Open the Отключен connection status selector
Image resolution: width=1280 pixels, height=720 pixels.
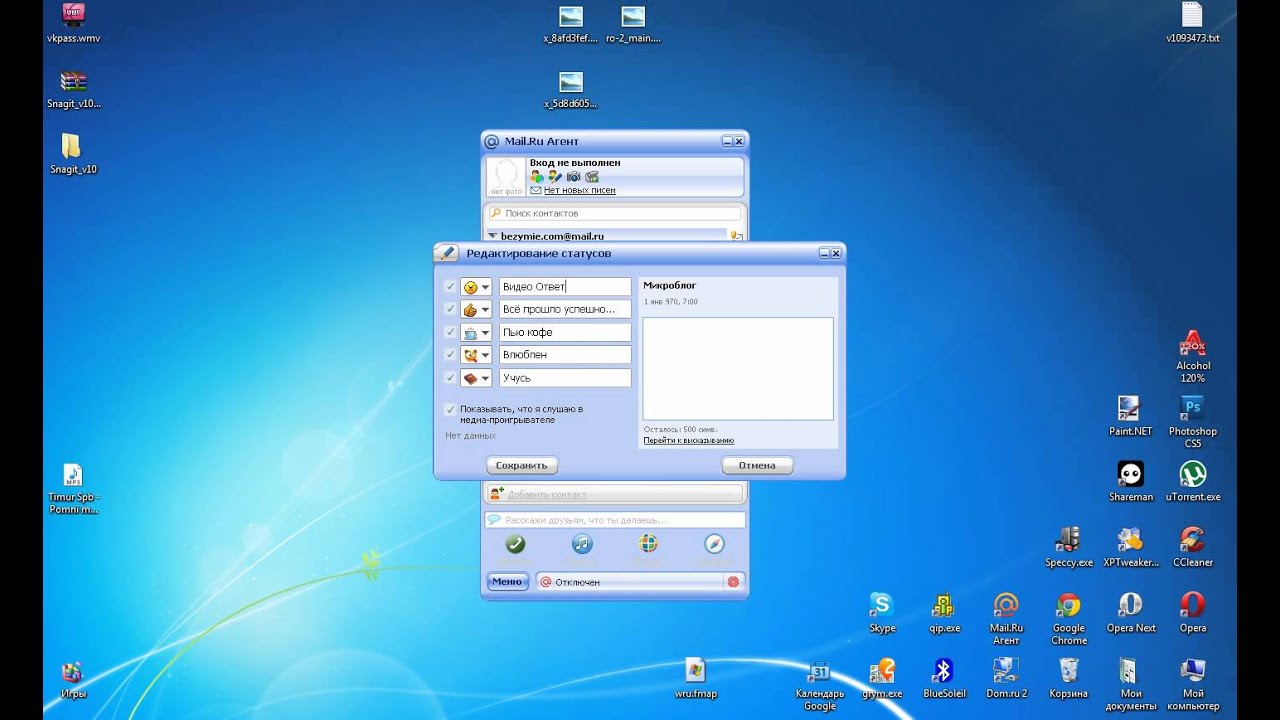tap(630, 582)
